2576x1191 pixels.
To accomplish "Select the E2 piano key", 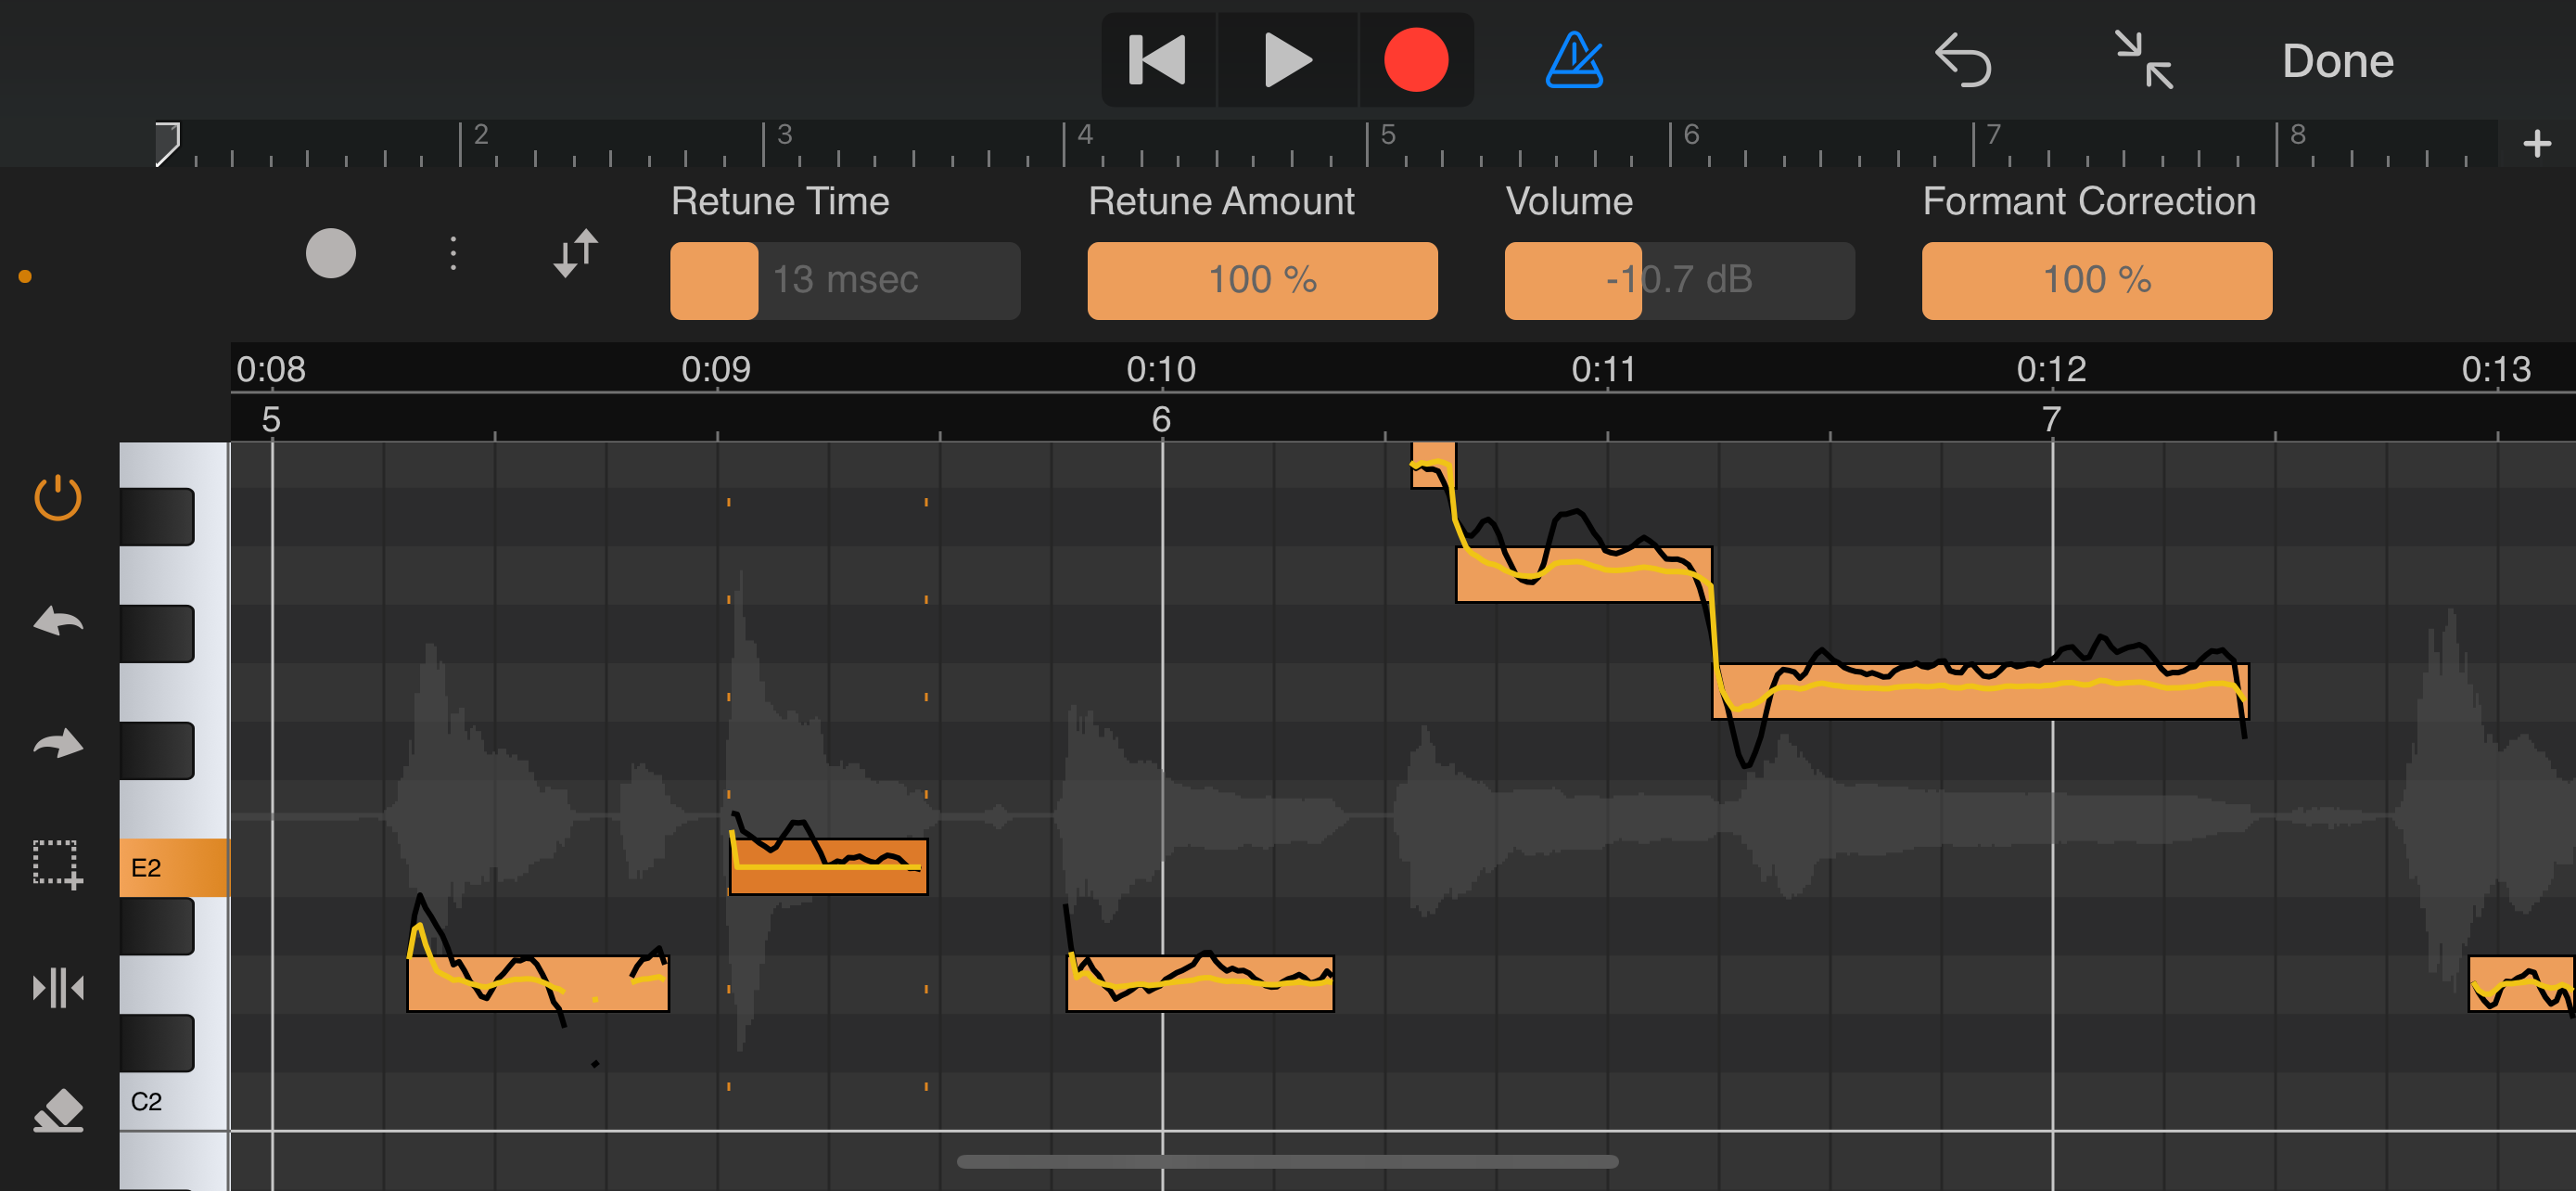I will tap(174, 867).
